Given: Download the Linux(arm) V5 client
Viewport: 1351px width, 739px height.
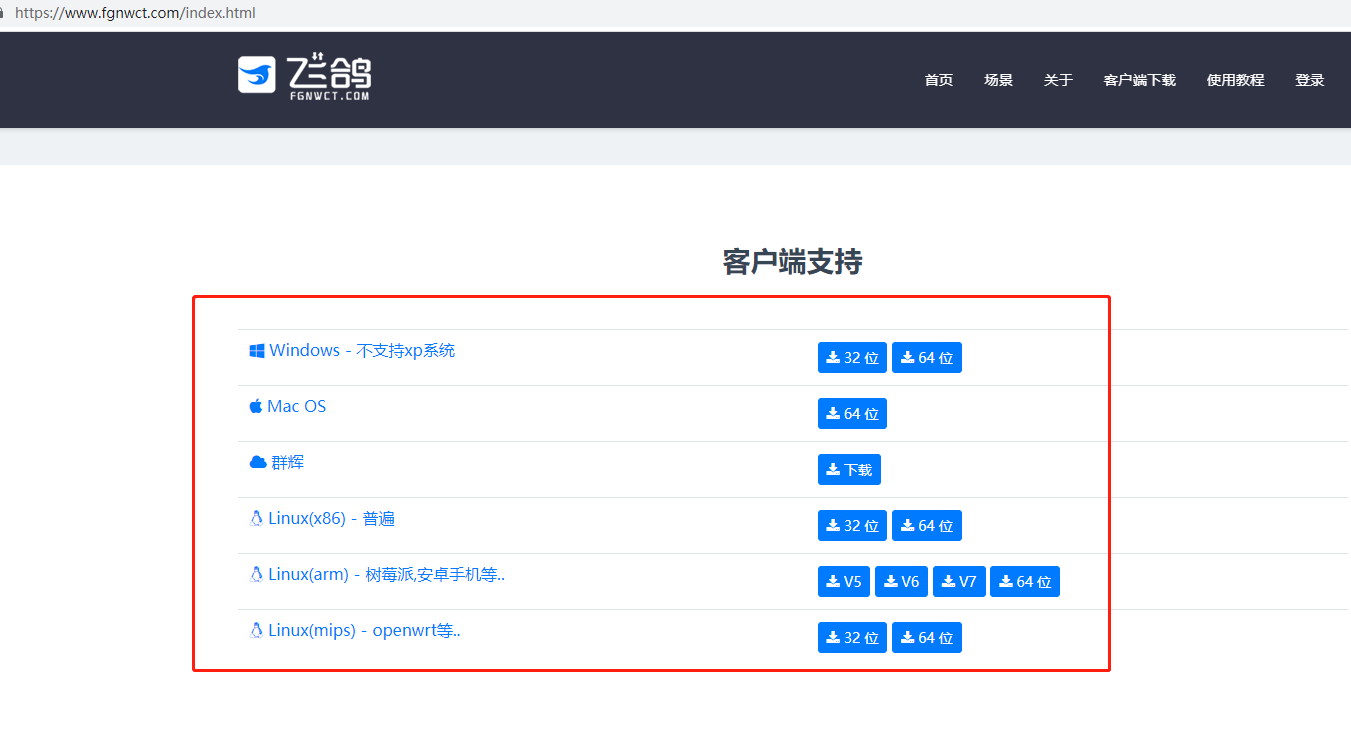Looking at the screenshot, I should (x=844, y=582).
